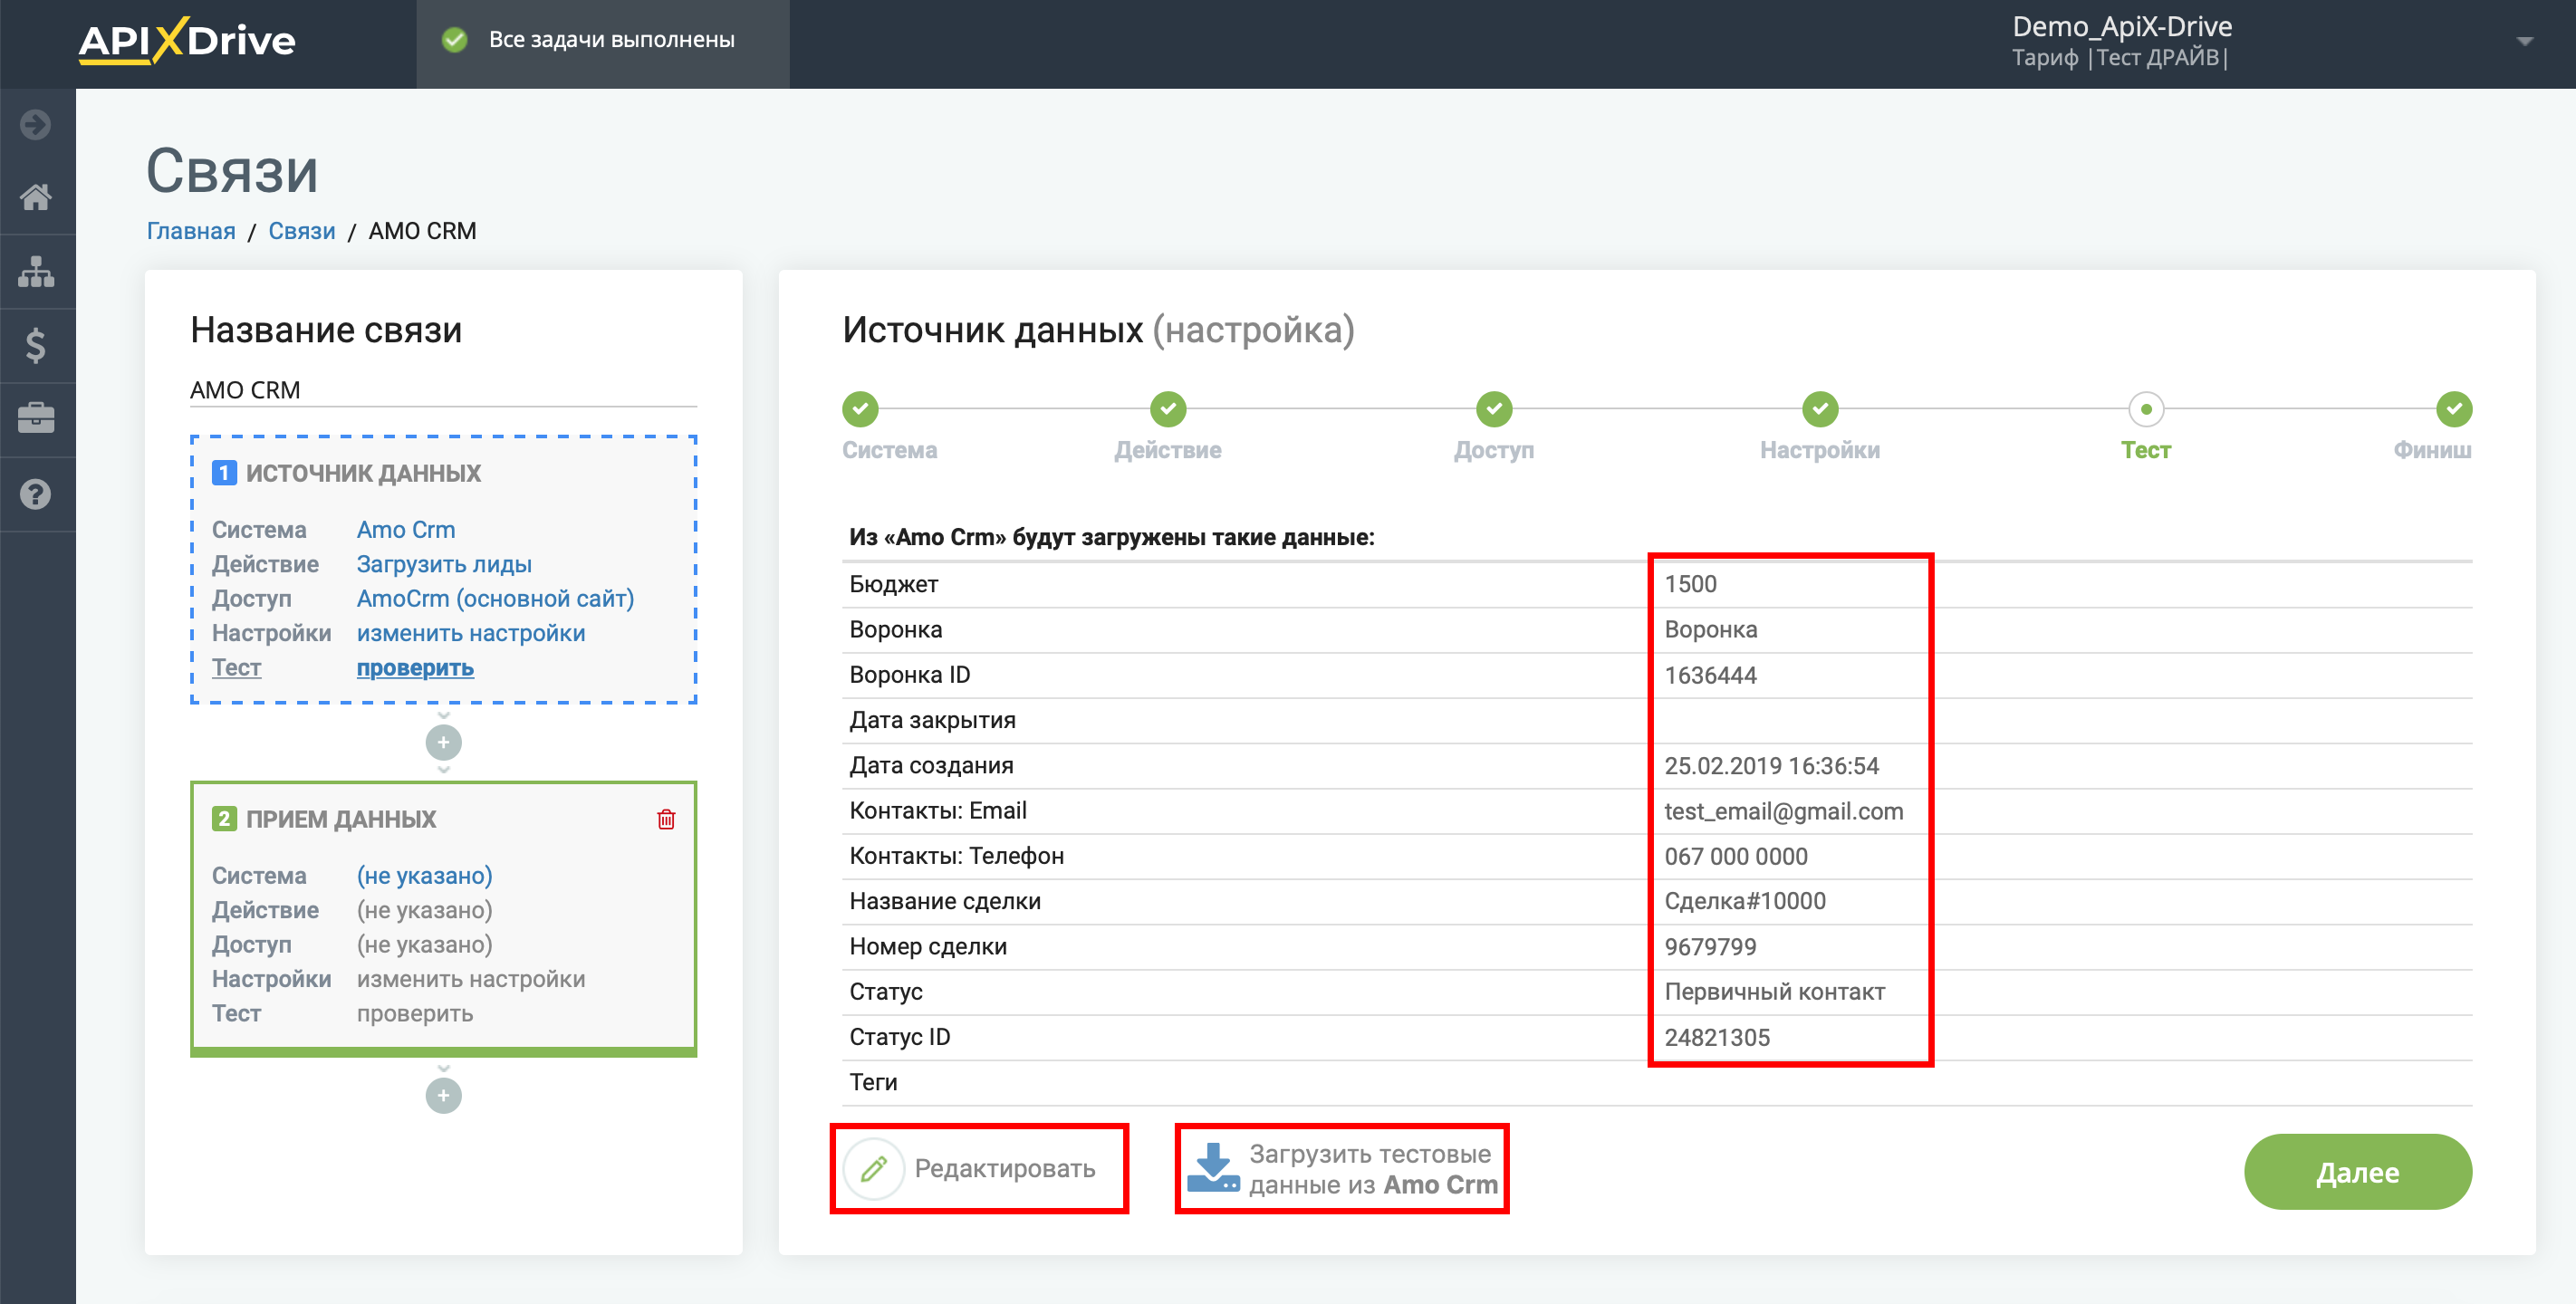Select the status Первичный контакт
Screen dimensions: 2576x1304
(1774, 992)
